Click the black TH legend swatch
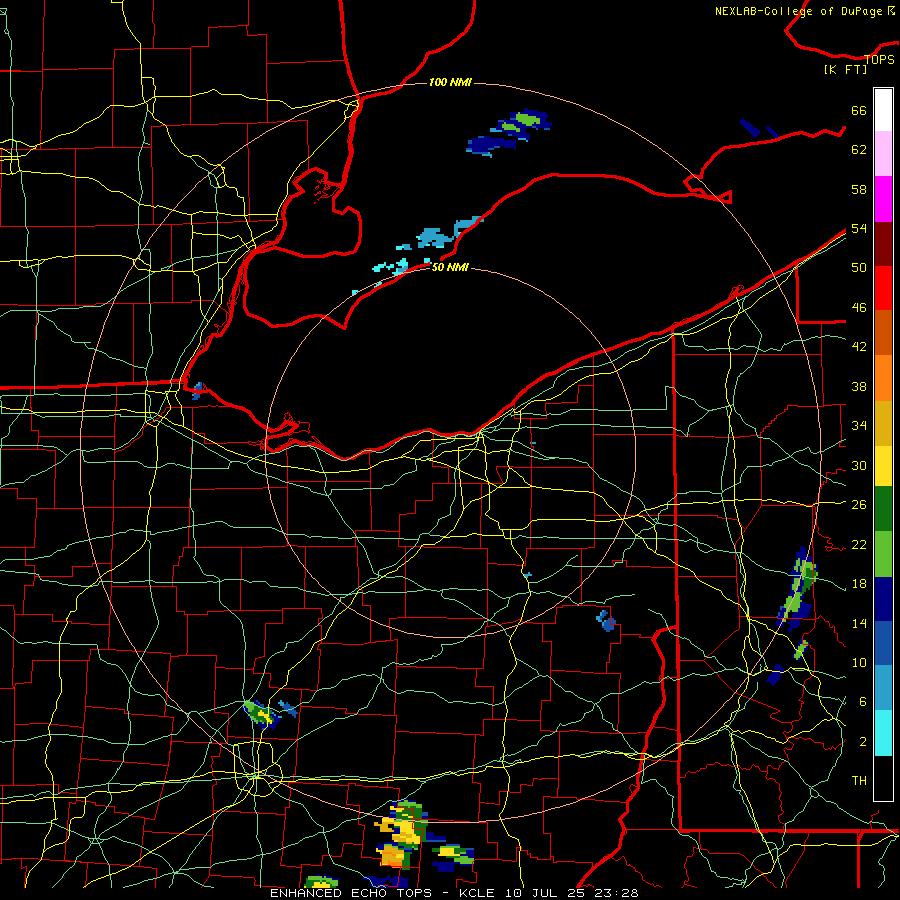 click(883, 778)
